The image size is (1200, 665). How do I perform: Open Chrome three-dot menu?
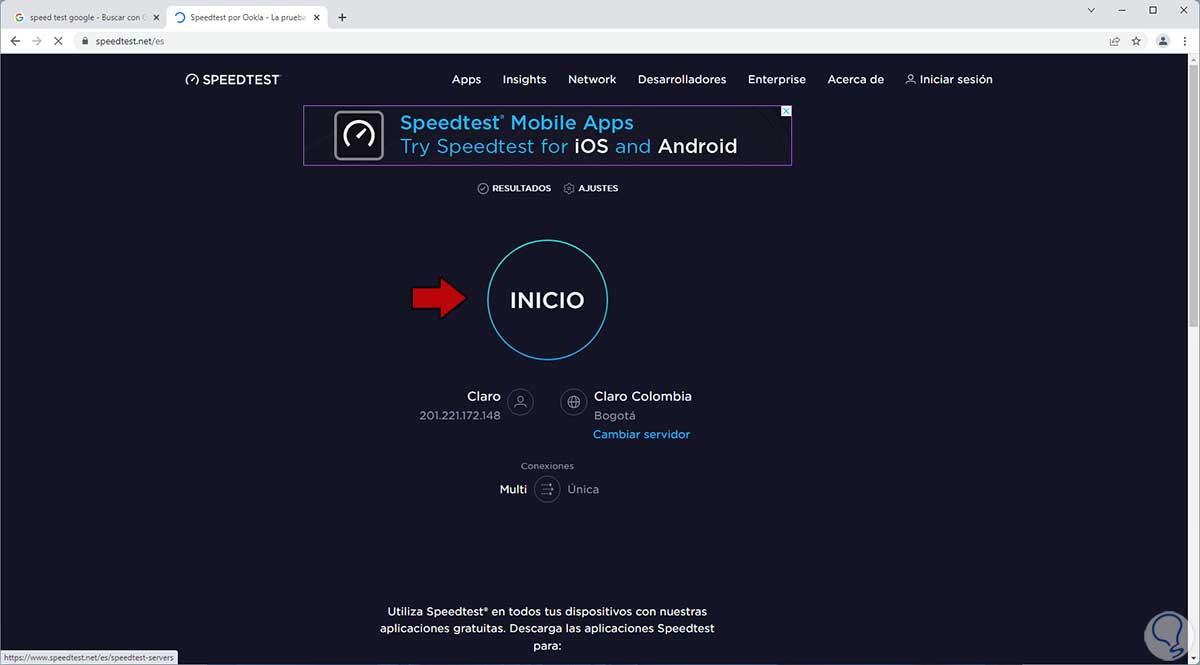click(1185, 41)
